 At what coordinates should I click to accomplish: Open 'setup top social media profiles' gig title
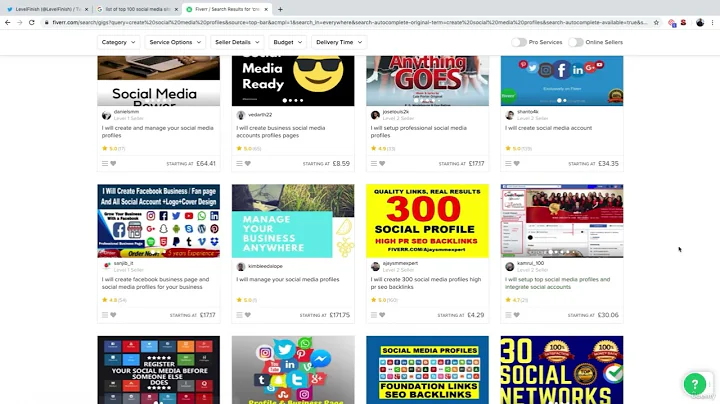click(557, 283)
